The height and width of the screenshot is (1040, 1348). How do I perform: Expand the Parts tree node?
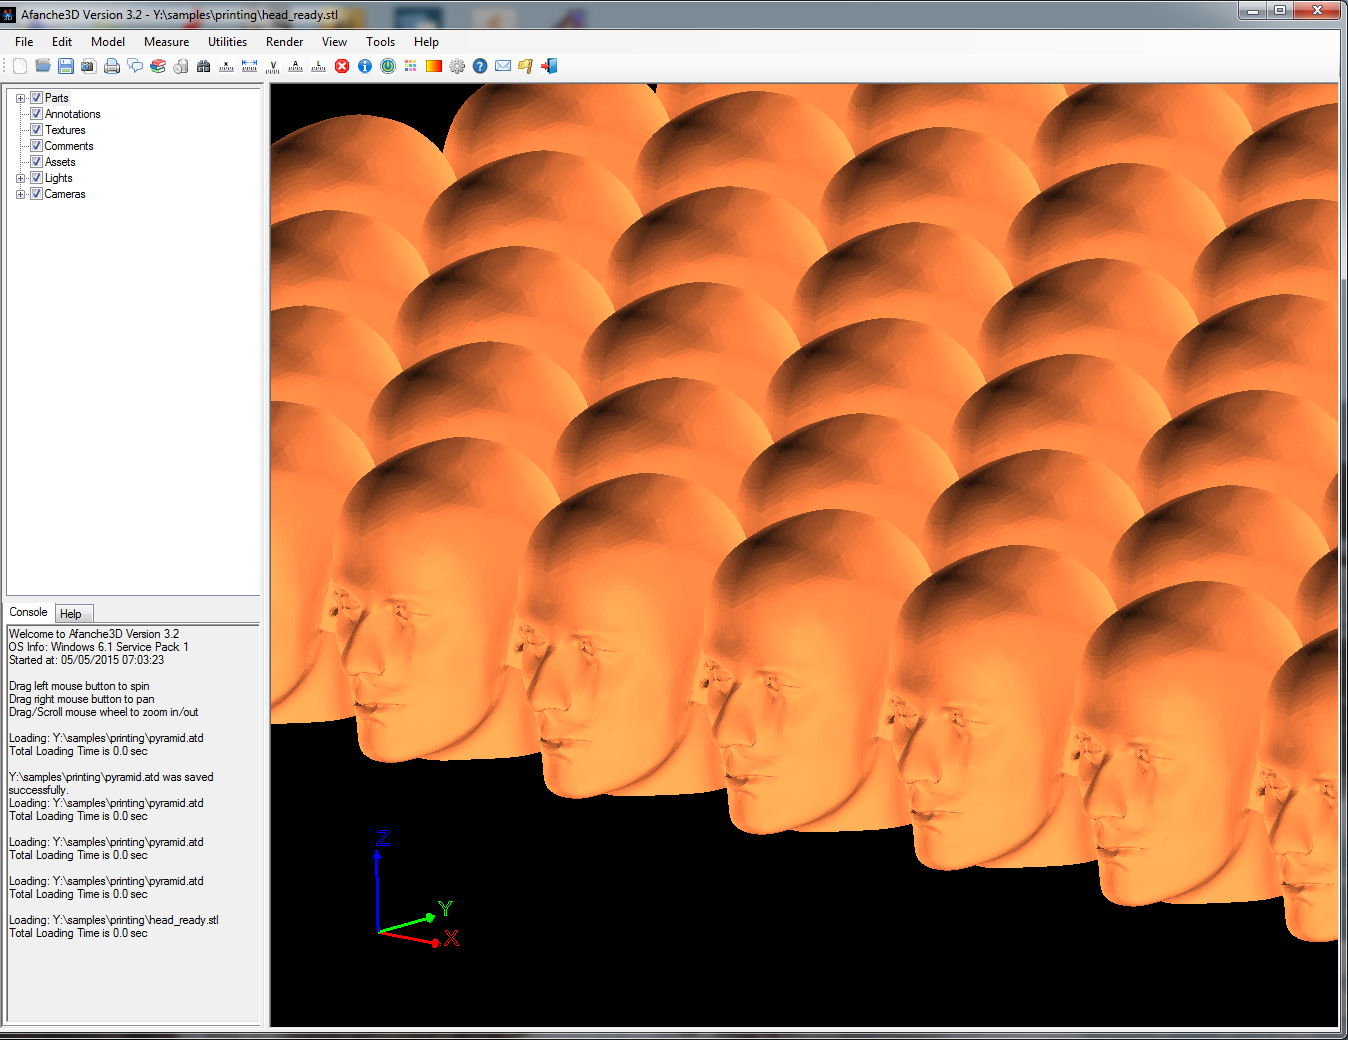pyautogui.click(x=20, y=98)
